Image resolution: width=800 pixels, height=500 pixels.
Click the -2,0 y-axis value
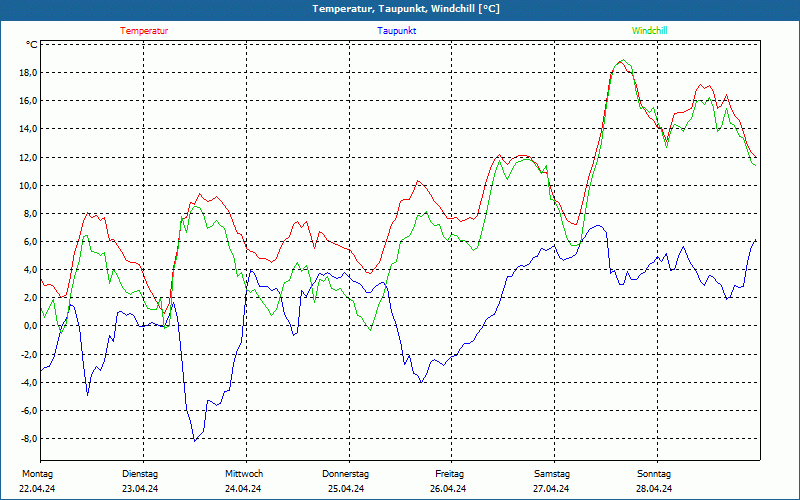[29, 354]
